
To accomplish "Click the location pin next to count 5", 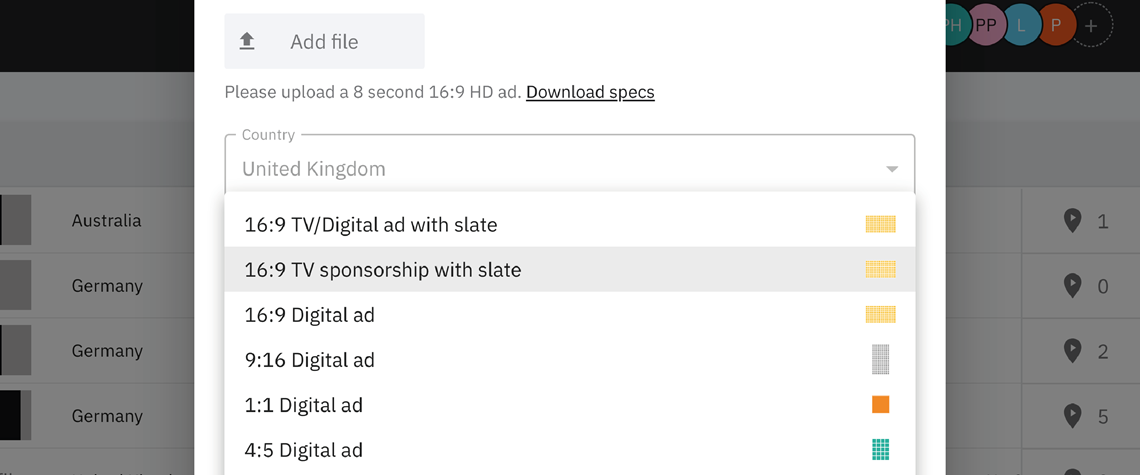I will (x=1072, y=416).
